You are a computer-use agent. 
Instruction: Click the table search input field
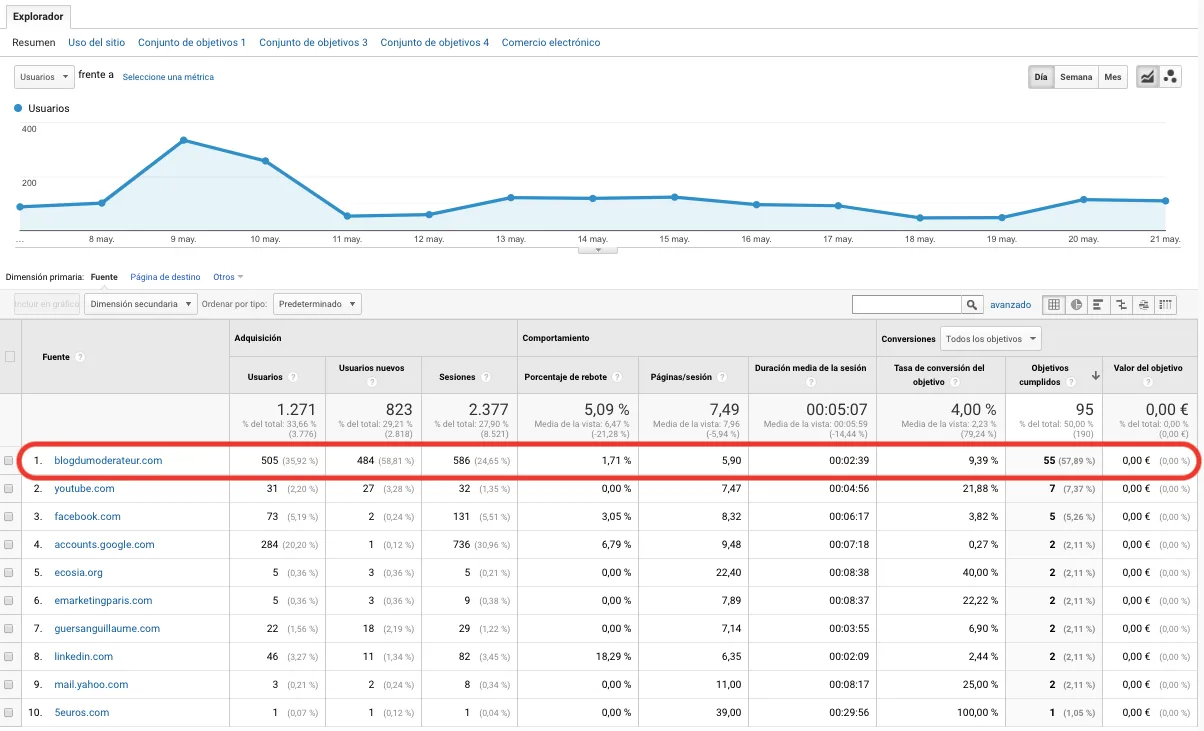906,305
